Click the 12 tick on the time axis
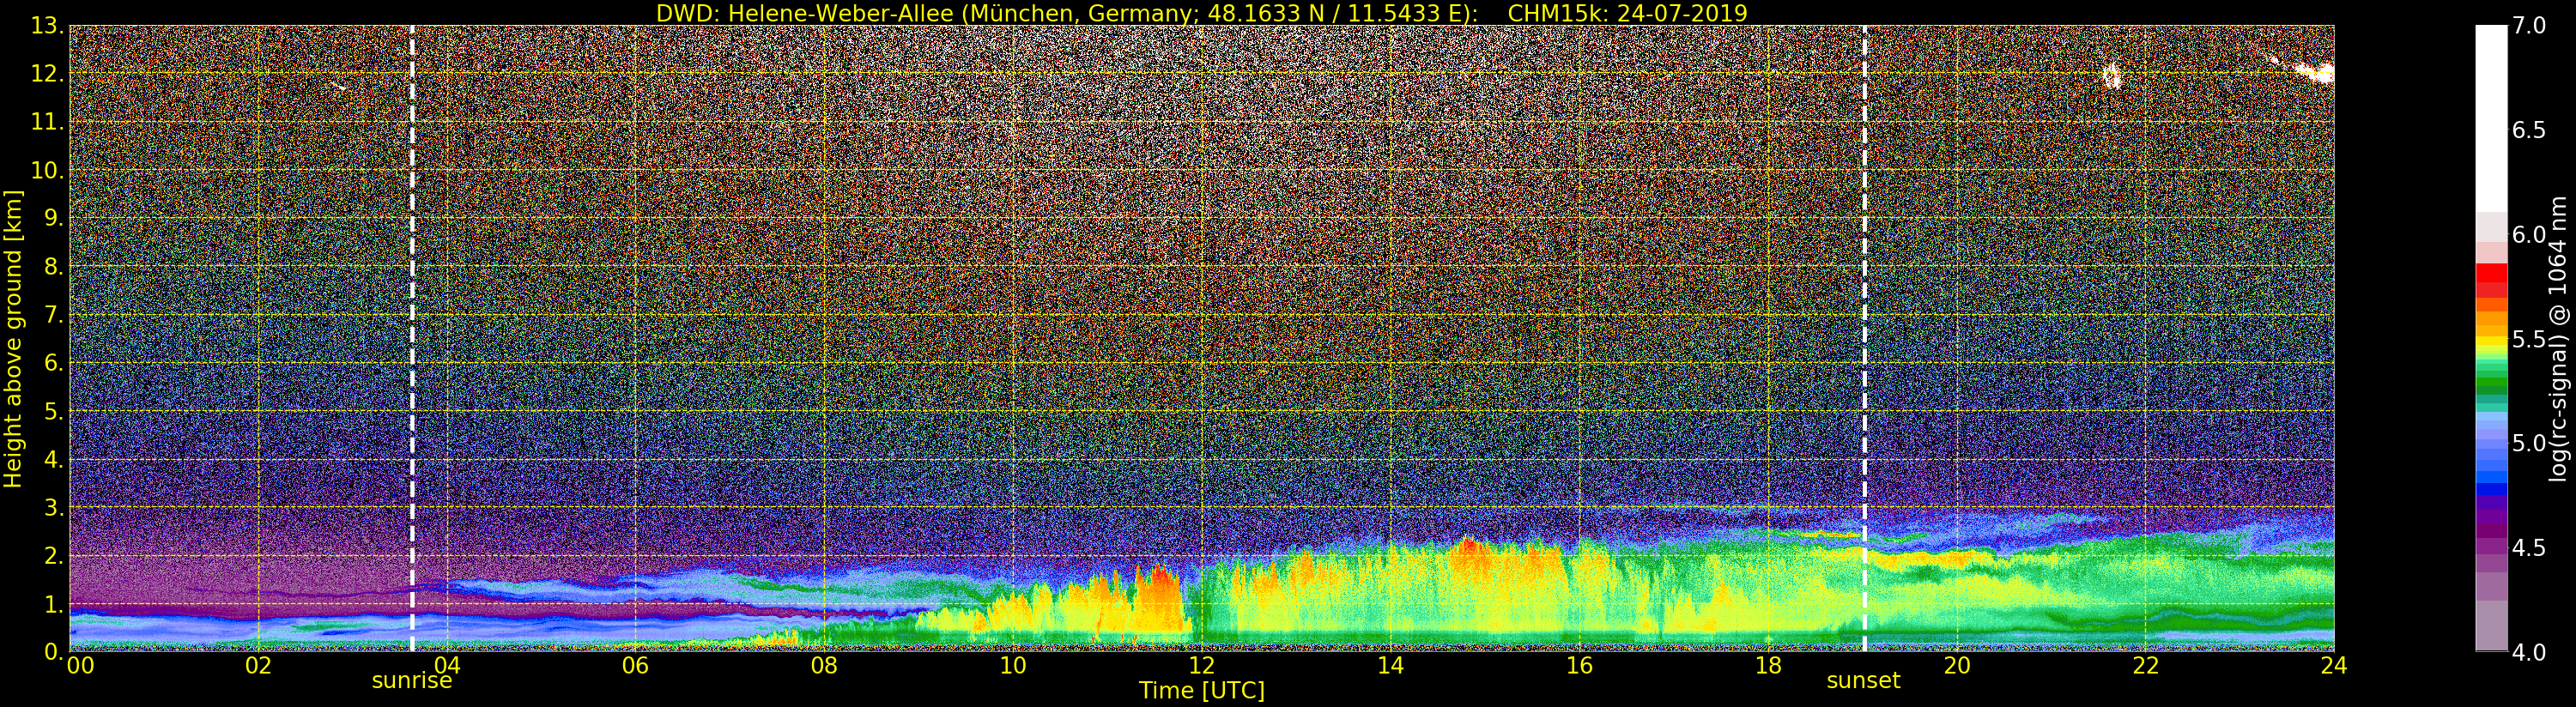This screenshot has width=2576, height=707. tap(1201, 666)
